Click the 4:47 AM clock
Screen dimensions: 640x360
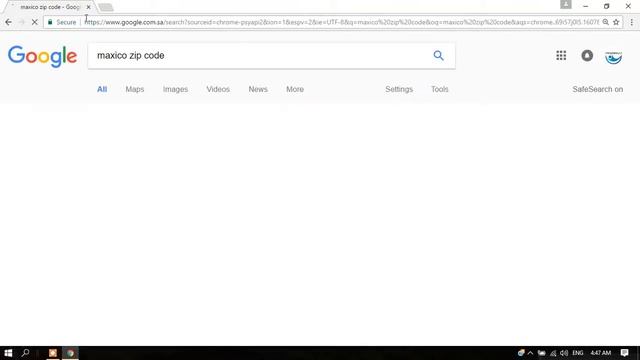[x=600, y=353]
